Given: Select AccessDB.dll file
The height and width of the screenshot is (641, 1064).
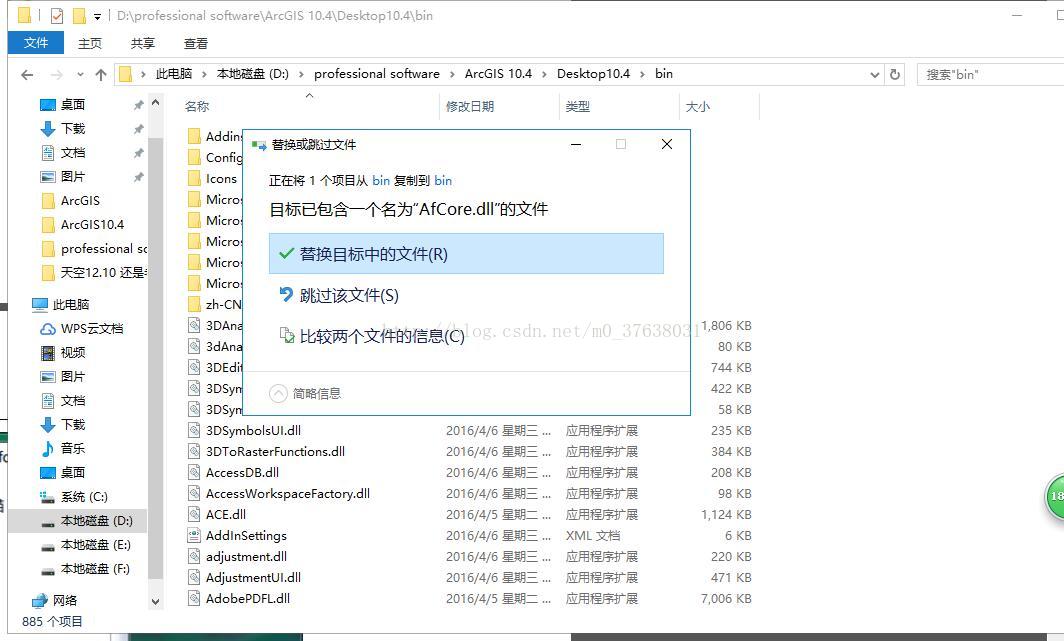Looking at the screenshot, I should click(x=242, y=472).
